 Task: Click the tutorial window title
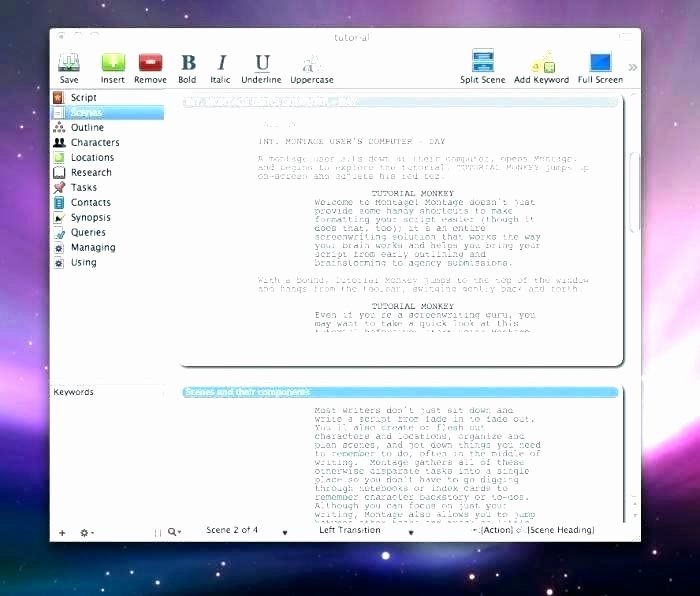pyautogui.click(x=352, y=38)
